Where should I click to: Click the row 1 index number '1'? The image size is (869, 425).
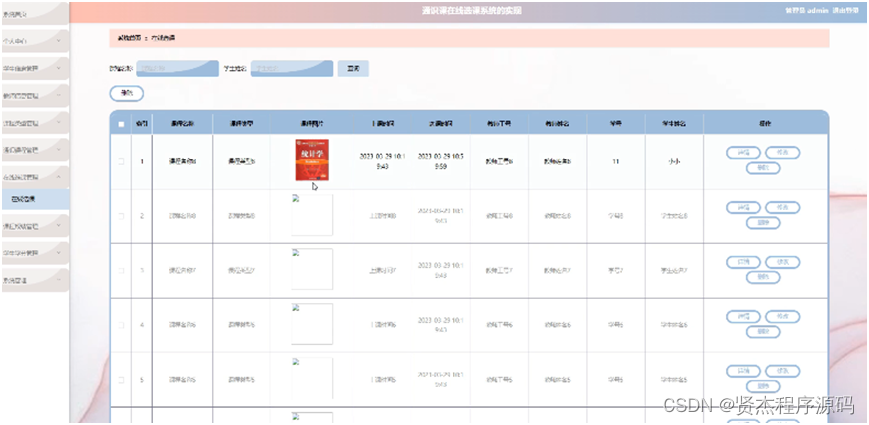click(x=142, y=162)
